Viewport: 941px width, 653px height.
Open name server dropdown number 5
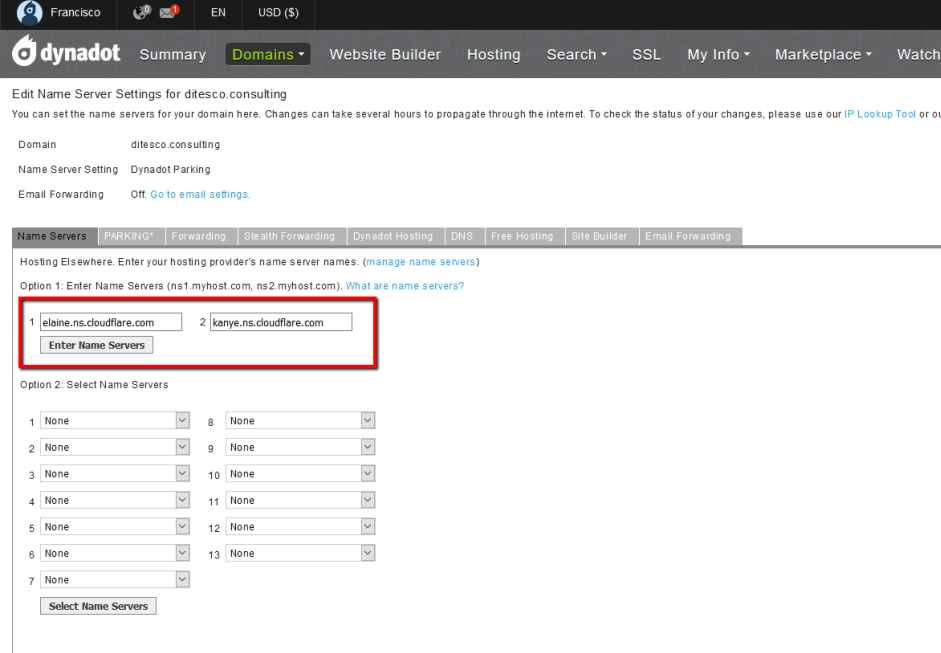pyautogui.click(x=115, y=526)
